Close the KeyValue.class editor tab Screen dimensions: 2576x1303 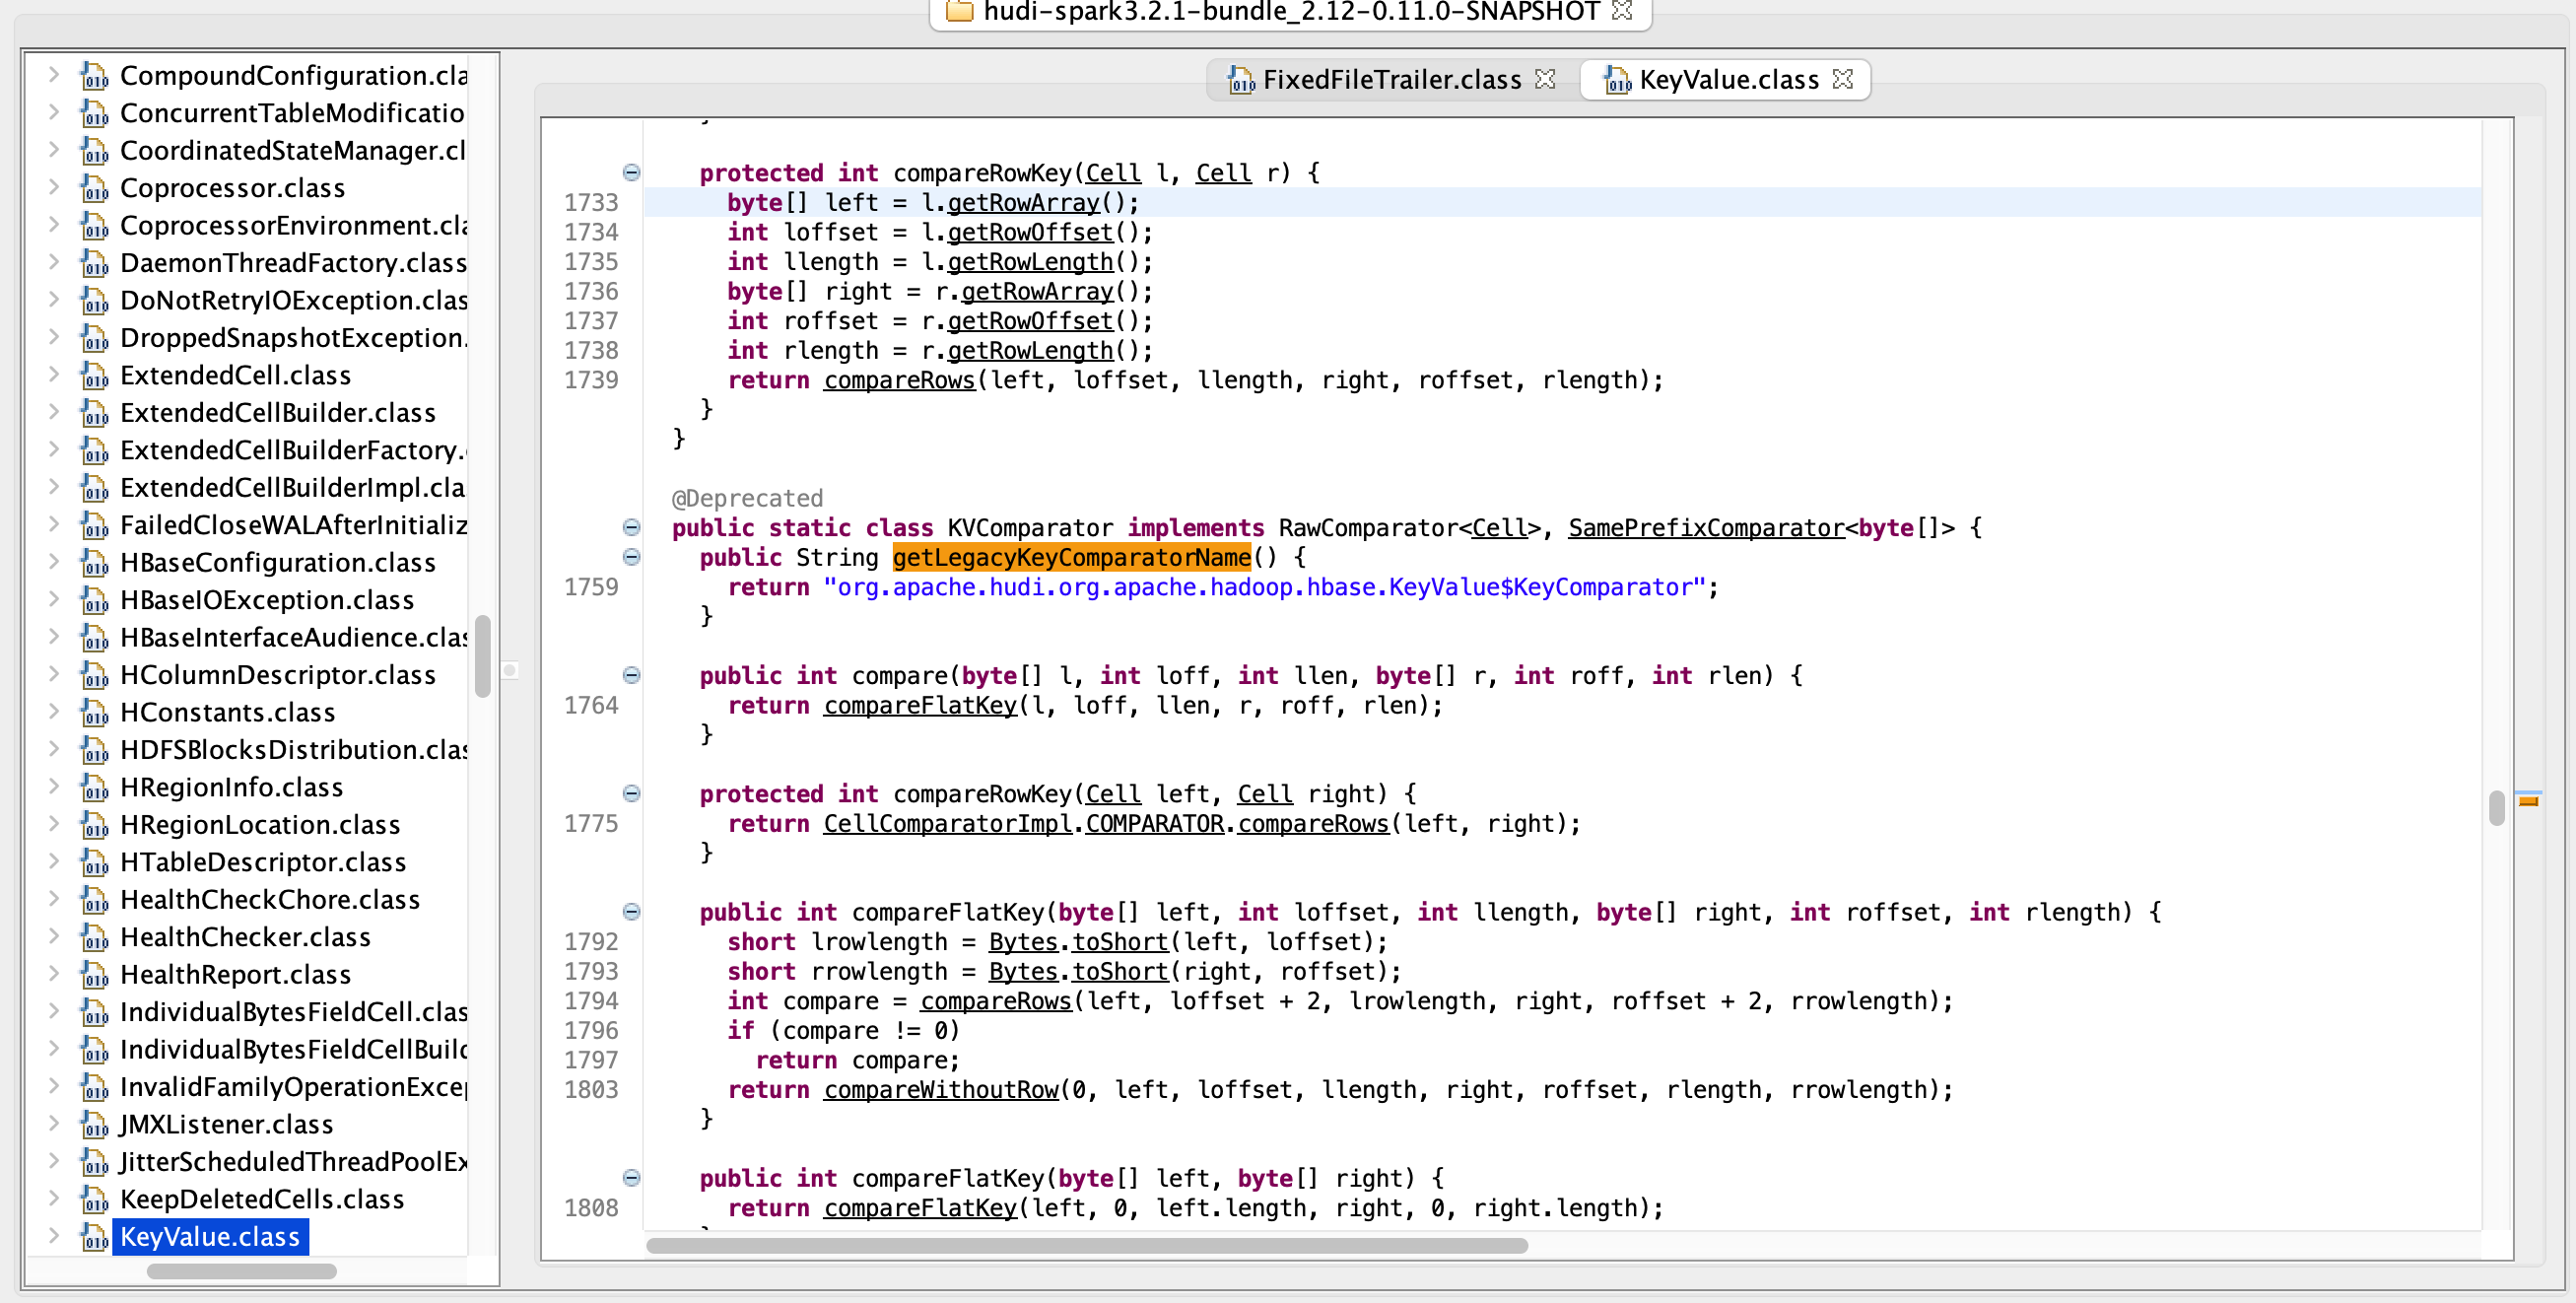click(1843, 79)
